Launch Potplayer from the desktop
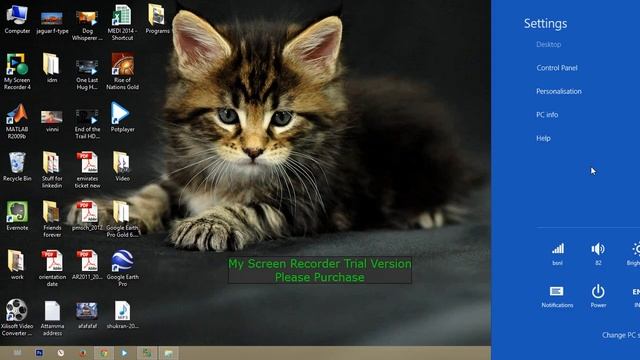The width and height of the screenshot is (640, 360). pos(122,118)
